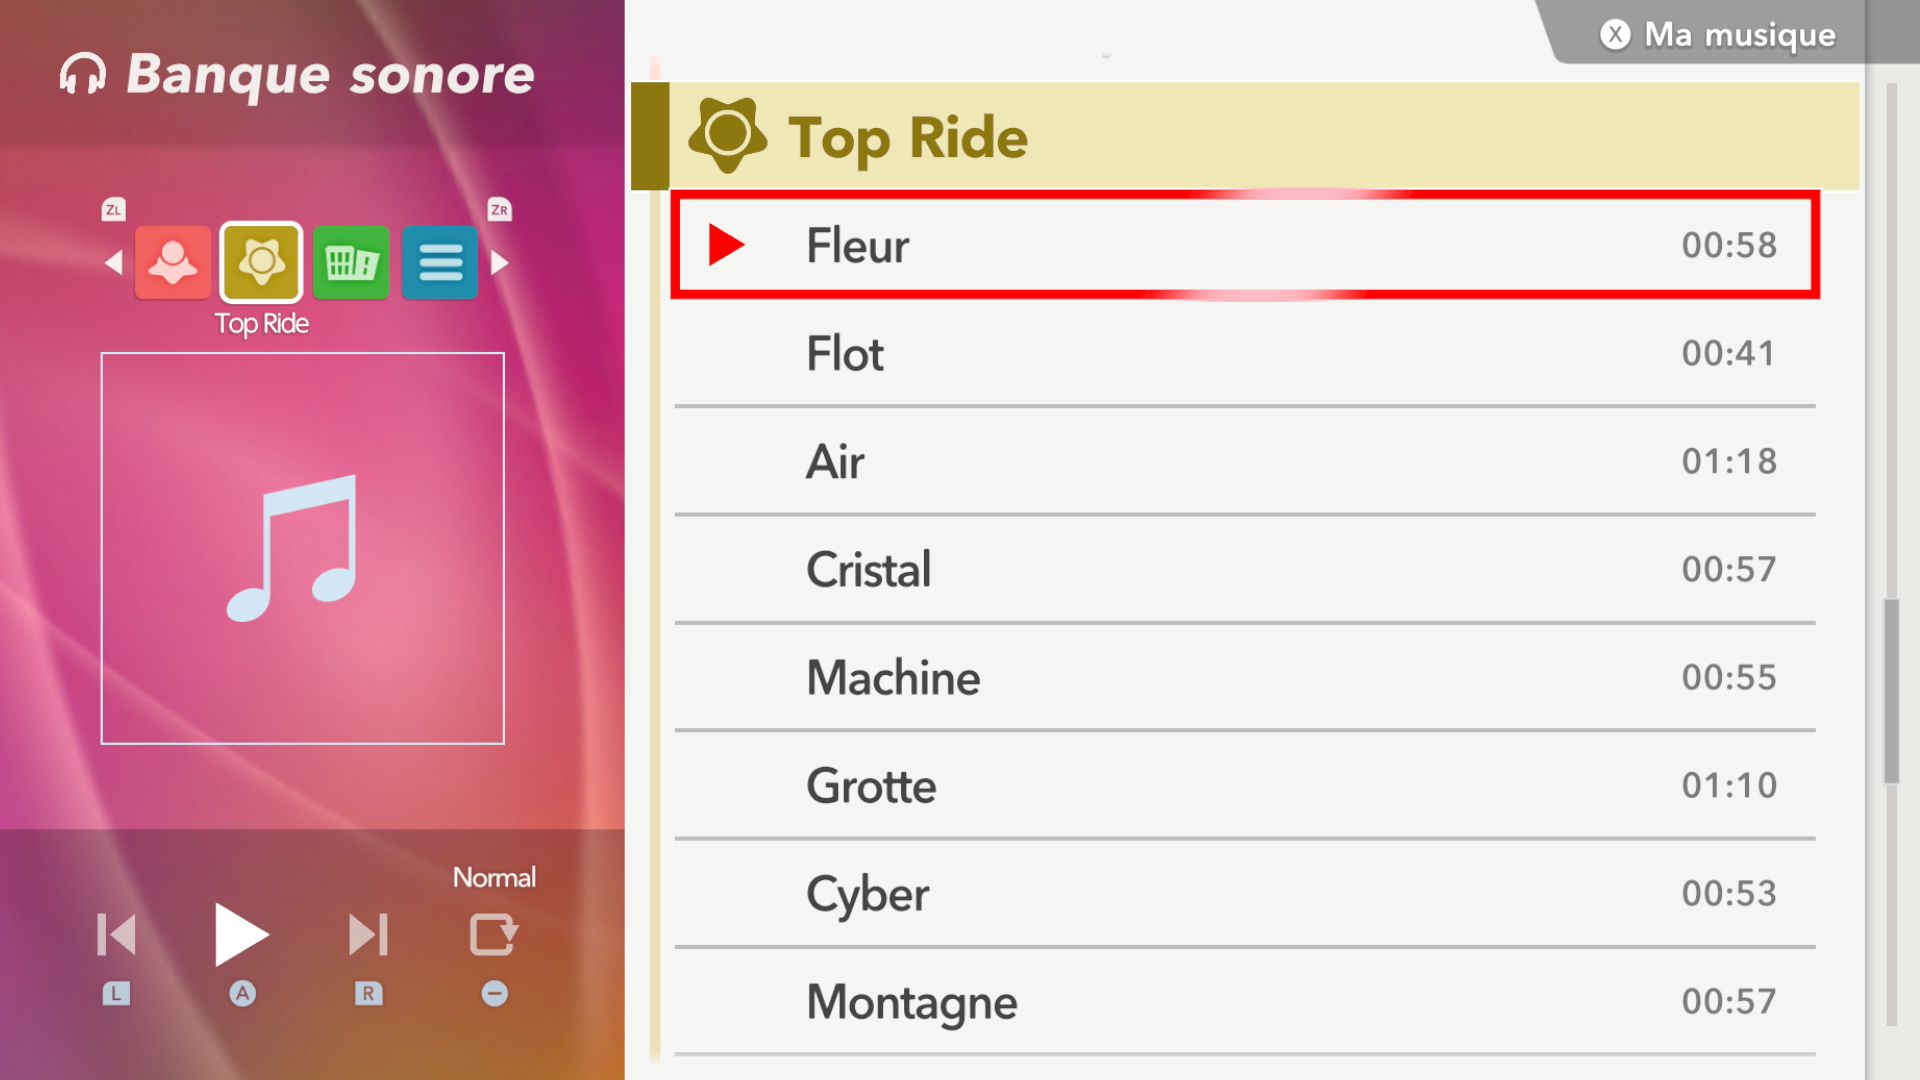Viewport: 1920px width, 1080px height.
Task: Open the Ma musique tab
Action: coord(1720,35)
